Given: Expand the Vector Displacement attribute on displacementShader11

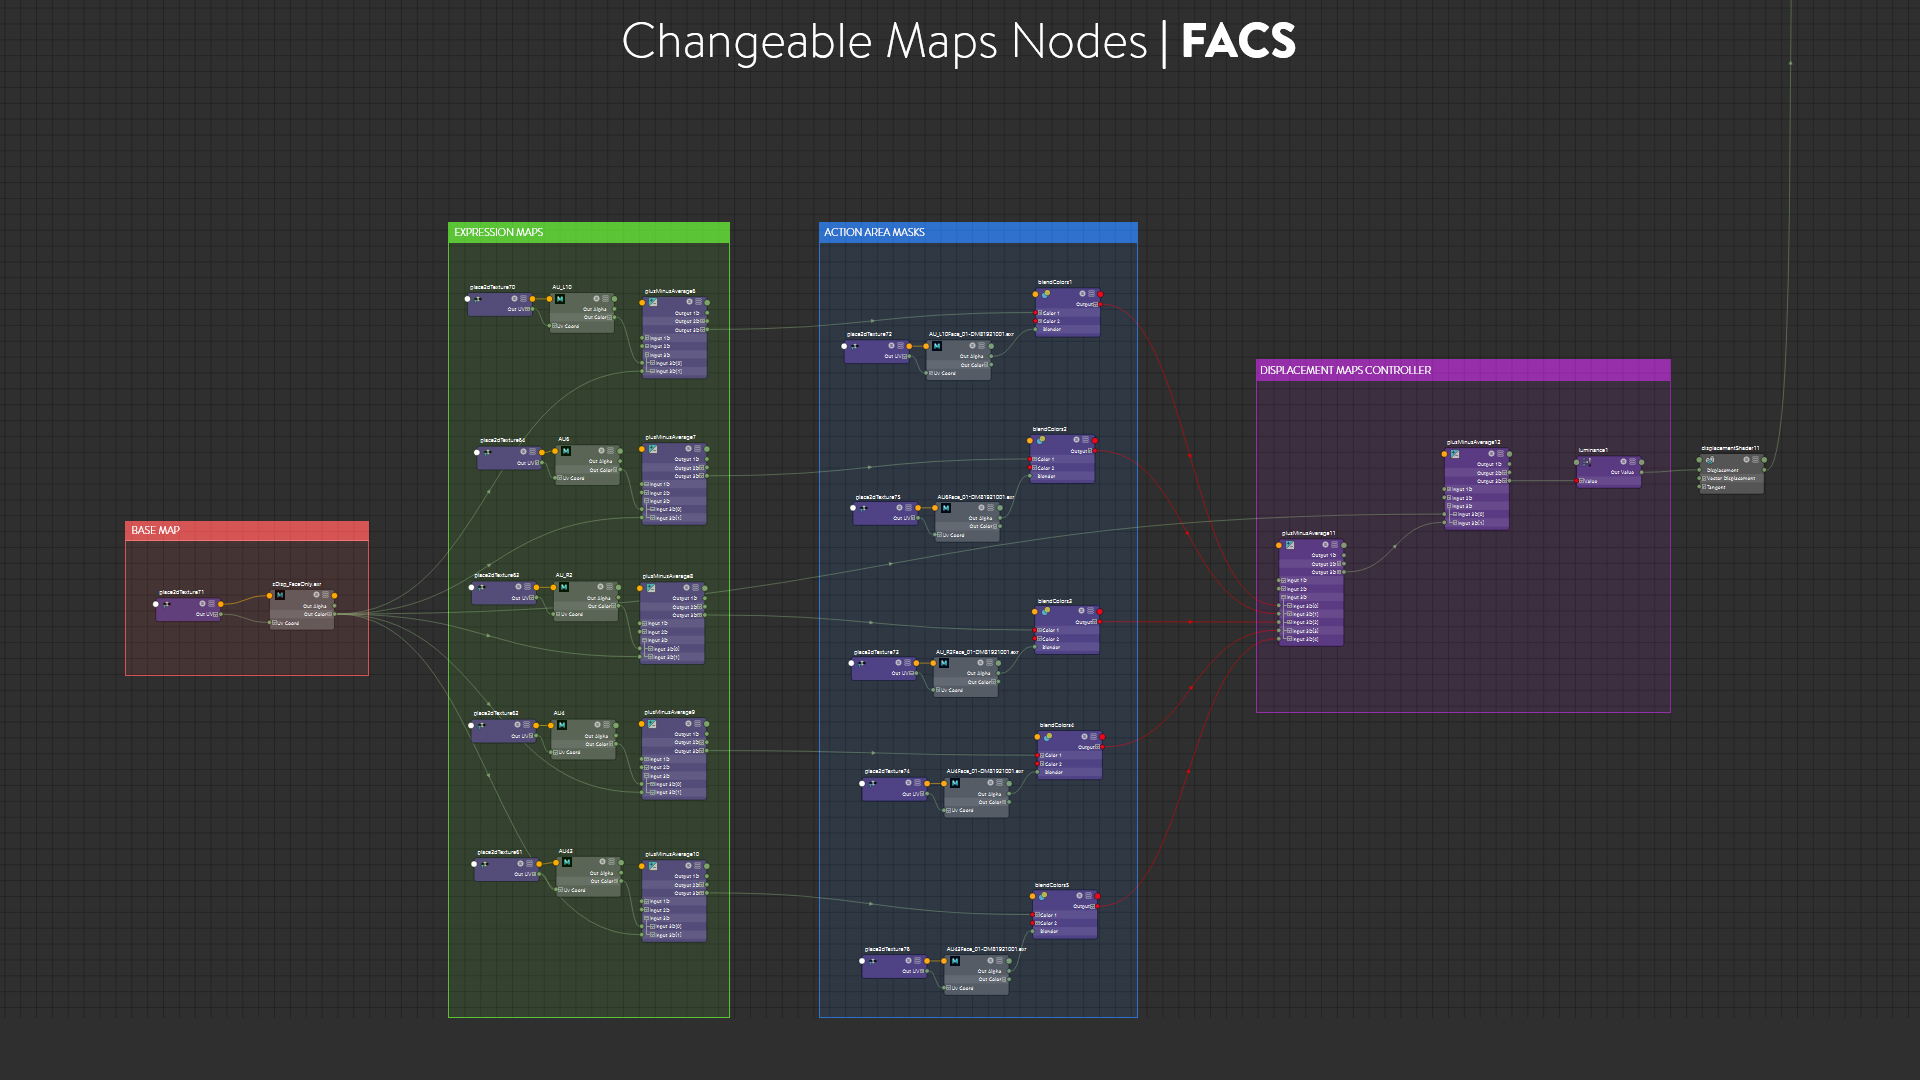Looking at the screenshot, I should tap(1703, 478).
